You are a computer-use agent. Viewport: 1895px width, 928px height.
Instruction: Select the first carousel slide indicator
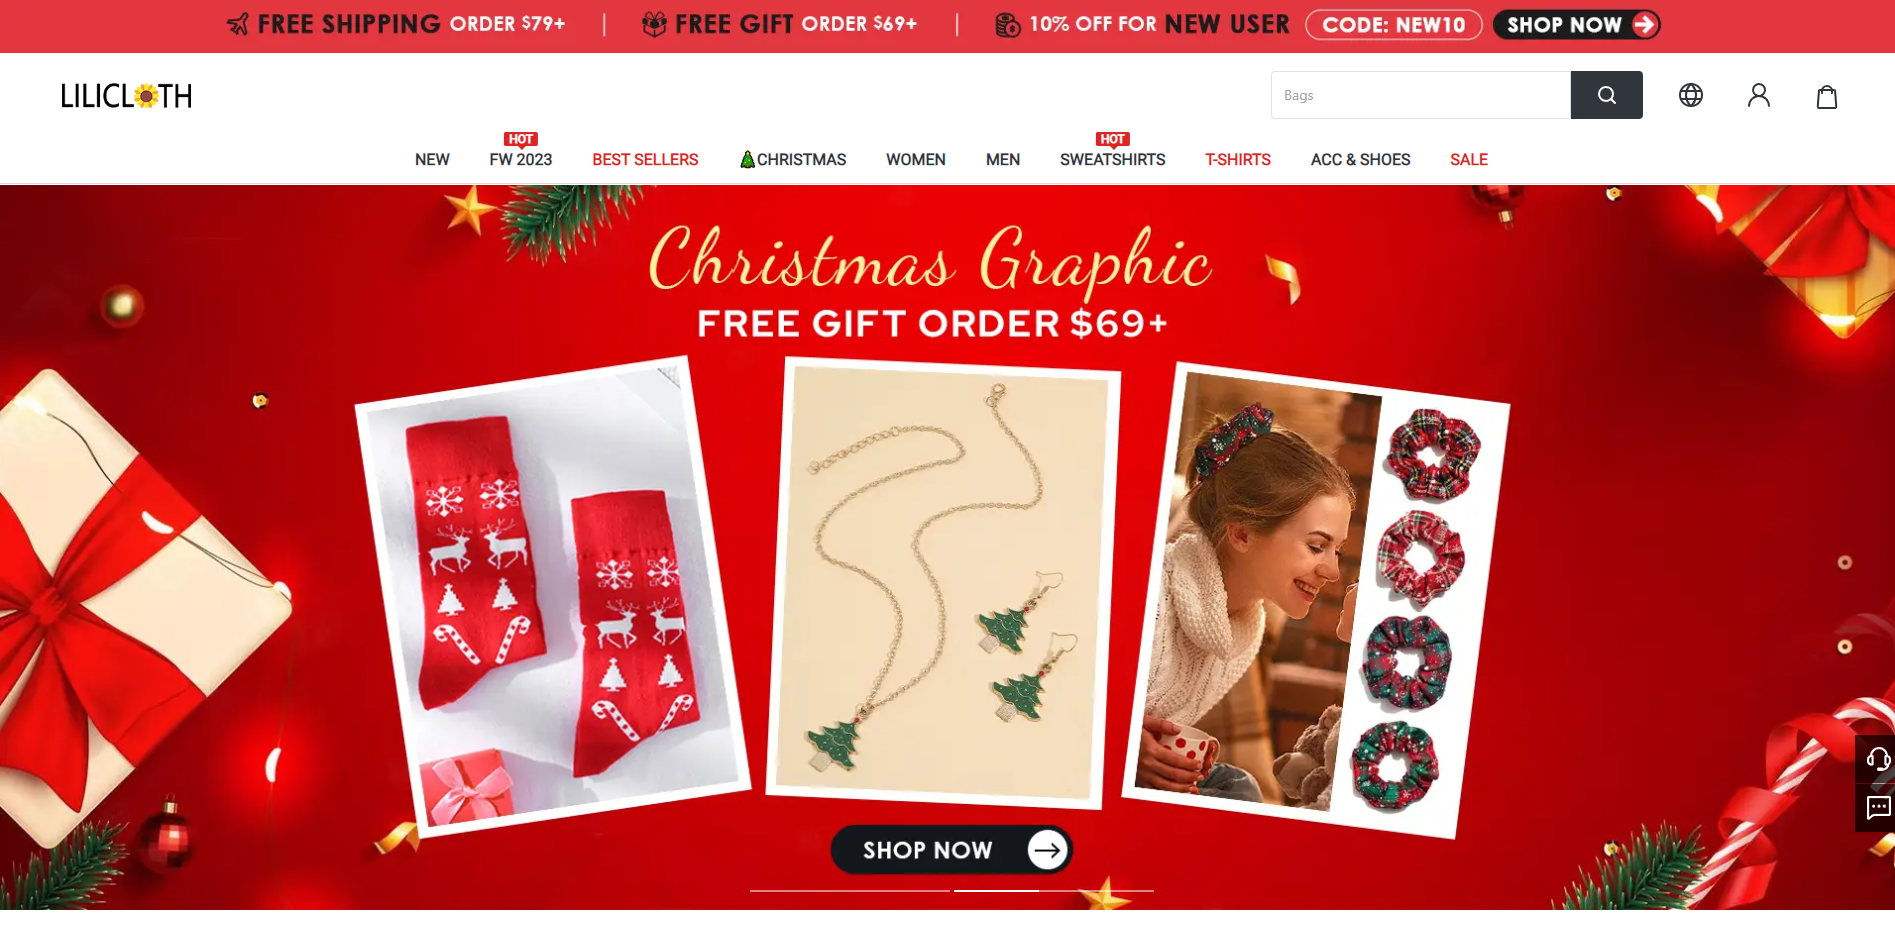[850, 890]
